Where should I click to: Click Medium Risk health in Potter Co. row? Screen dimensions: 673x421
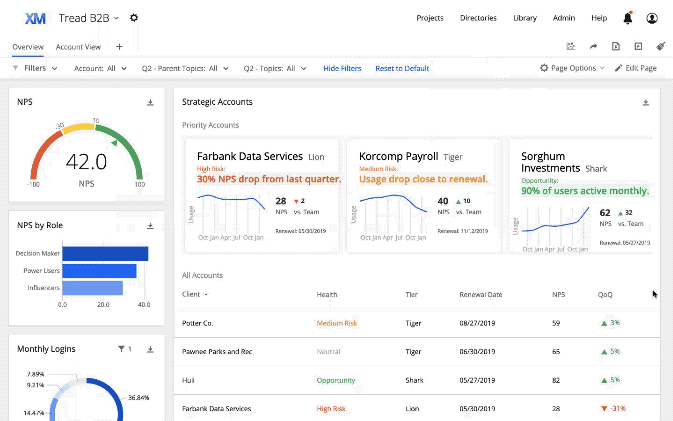336,323
